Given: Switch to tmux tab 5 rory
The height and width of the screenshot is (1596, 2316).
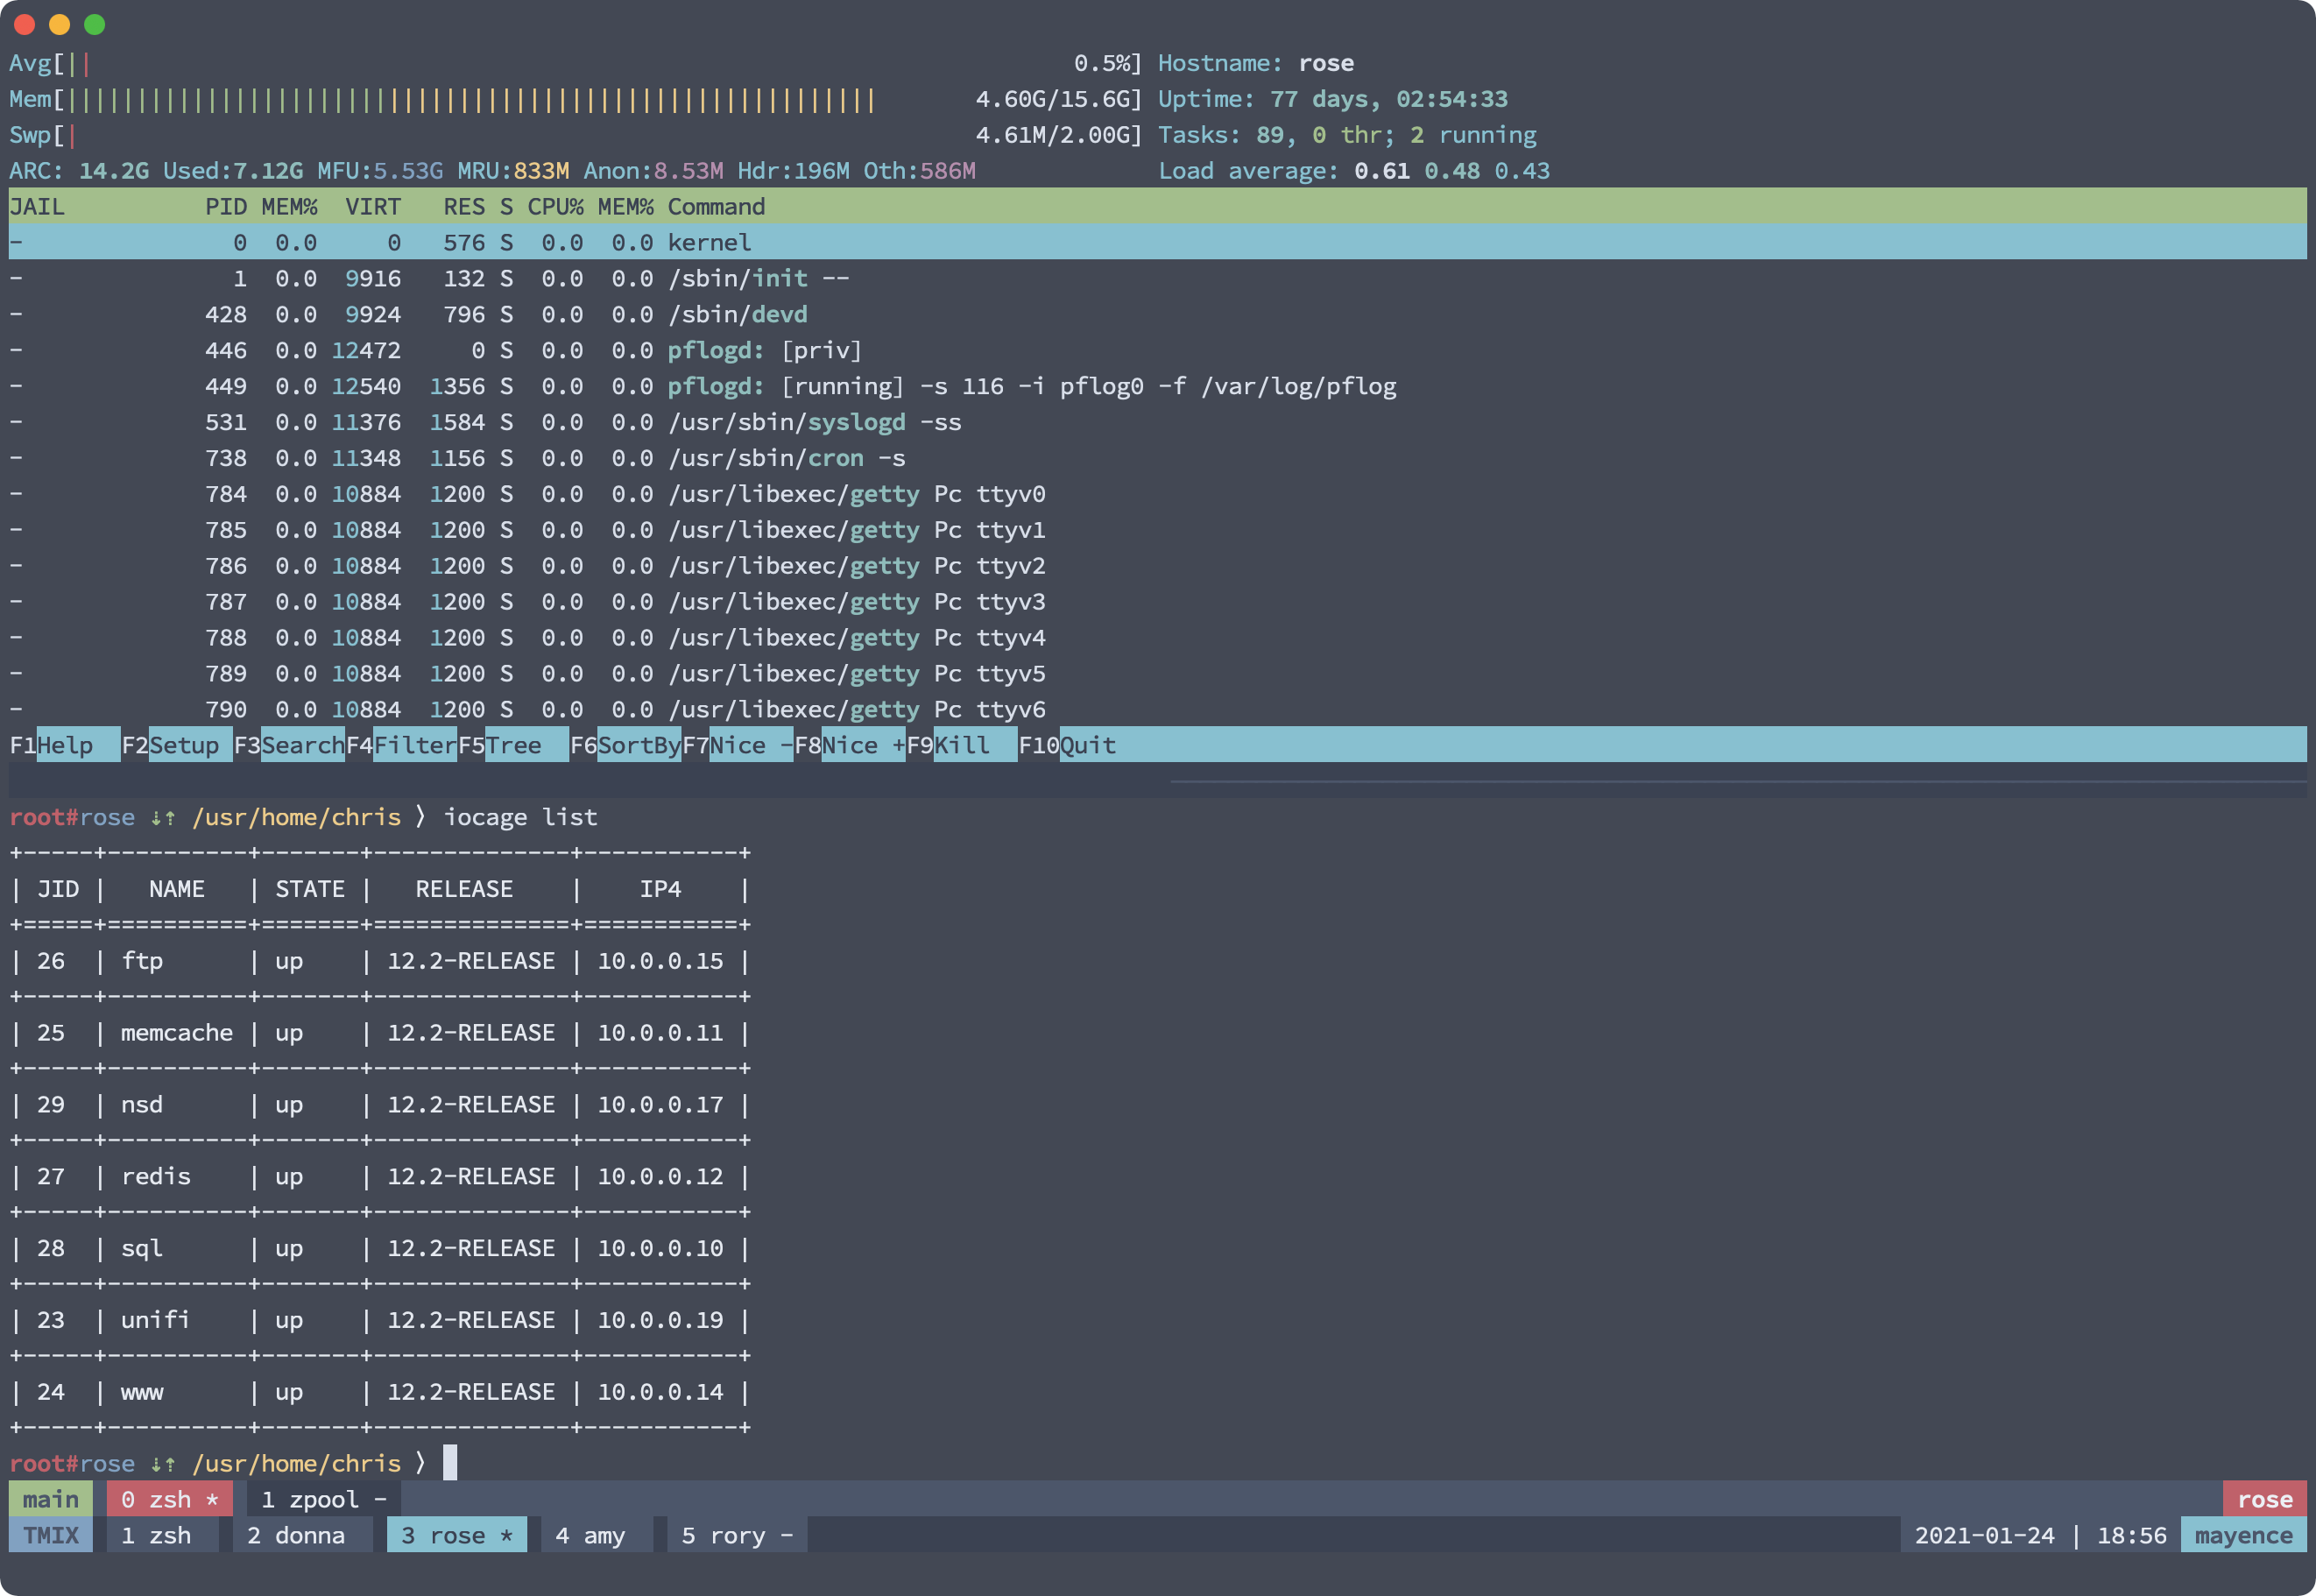Looking at the screenshot, I should 736,1536.
